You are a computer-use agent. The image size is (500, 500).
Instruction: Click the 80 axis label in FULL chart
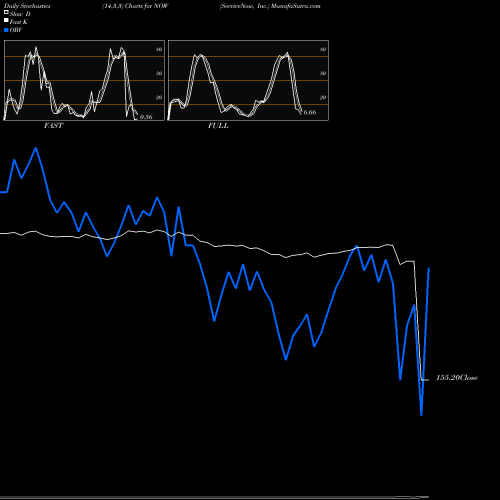click(x=323, y=49)
